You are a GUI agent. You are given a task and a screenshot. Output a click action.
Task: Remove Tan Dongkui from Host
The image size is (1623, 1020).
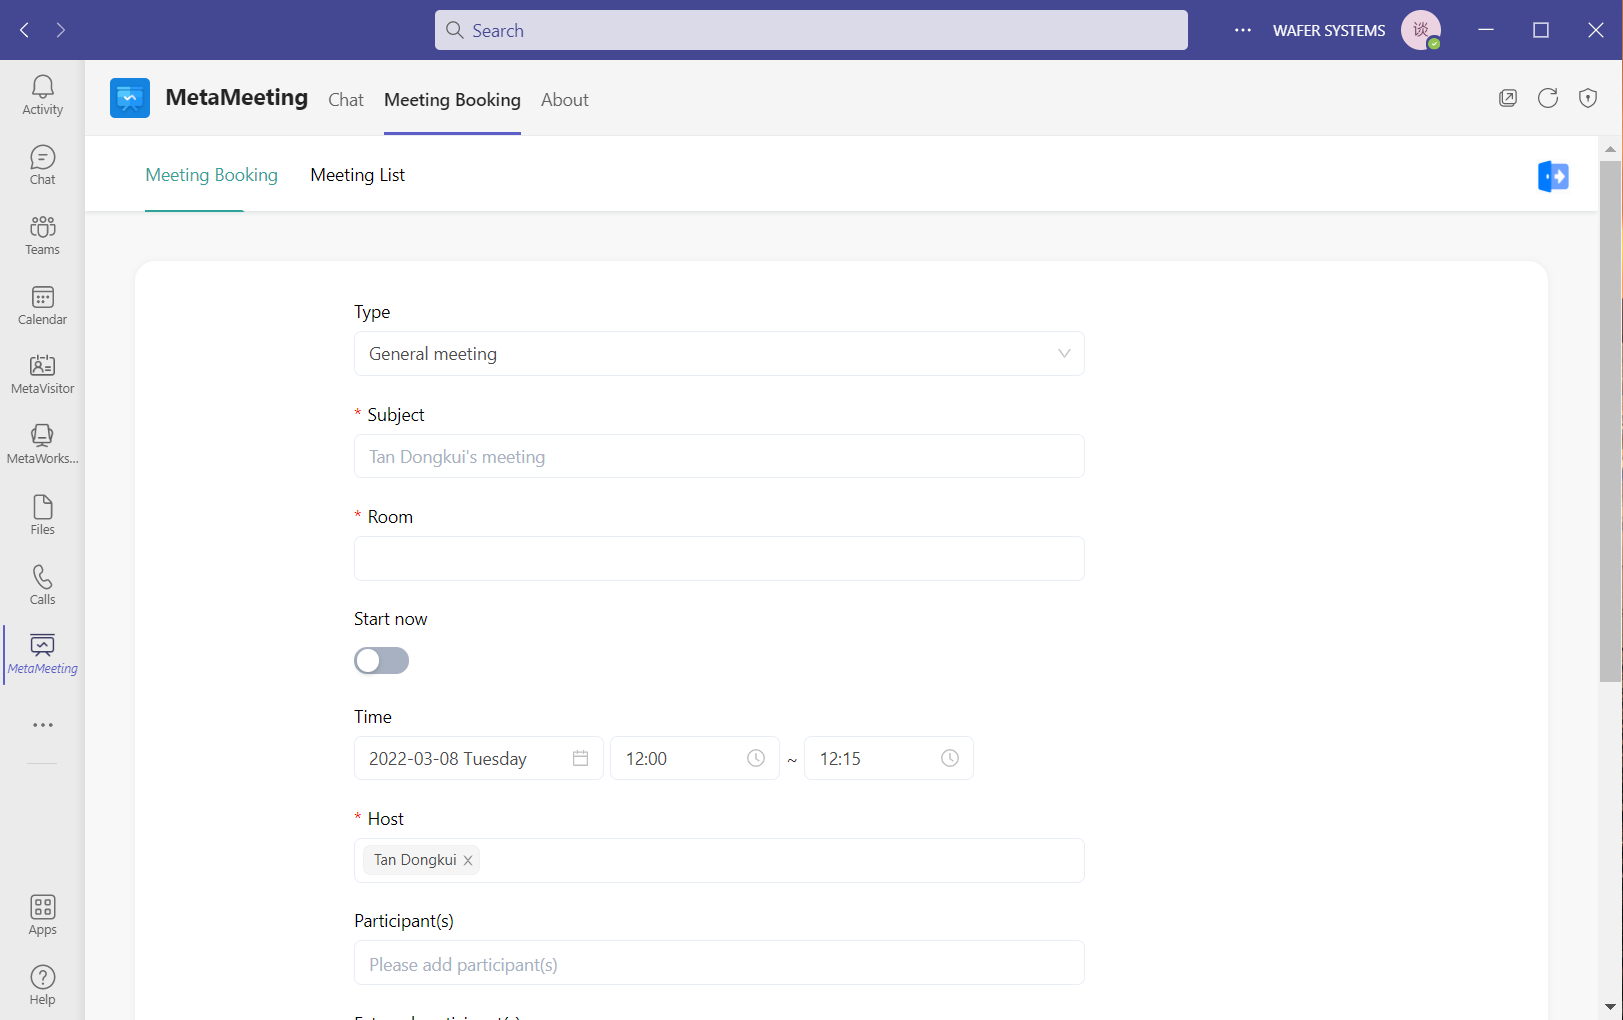pyautogui.click(x=468, y=860)
